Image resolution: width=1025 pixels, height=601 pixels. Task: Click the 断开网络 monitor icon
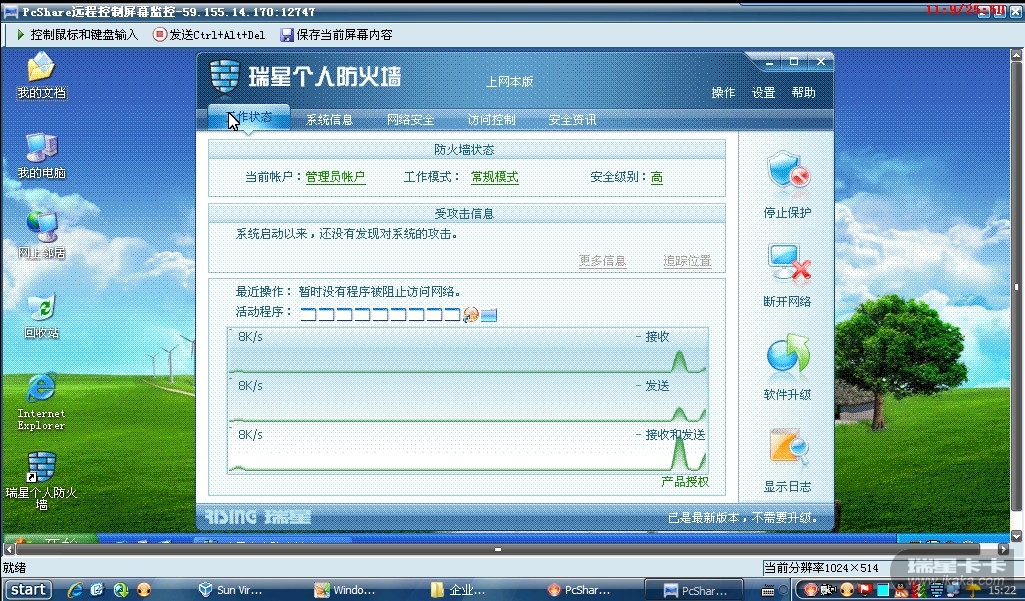pyautogui.click(x=788, y=263)
